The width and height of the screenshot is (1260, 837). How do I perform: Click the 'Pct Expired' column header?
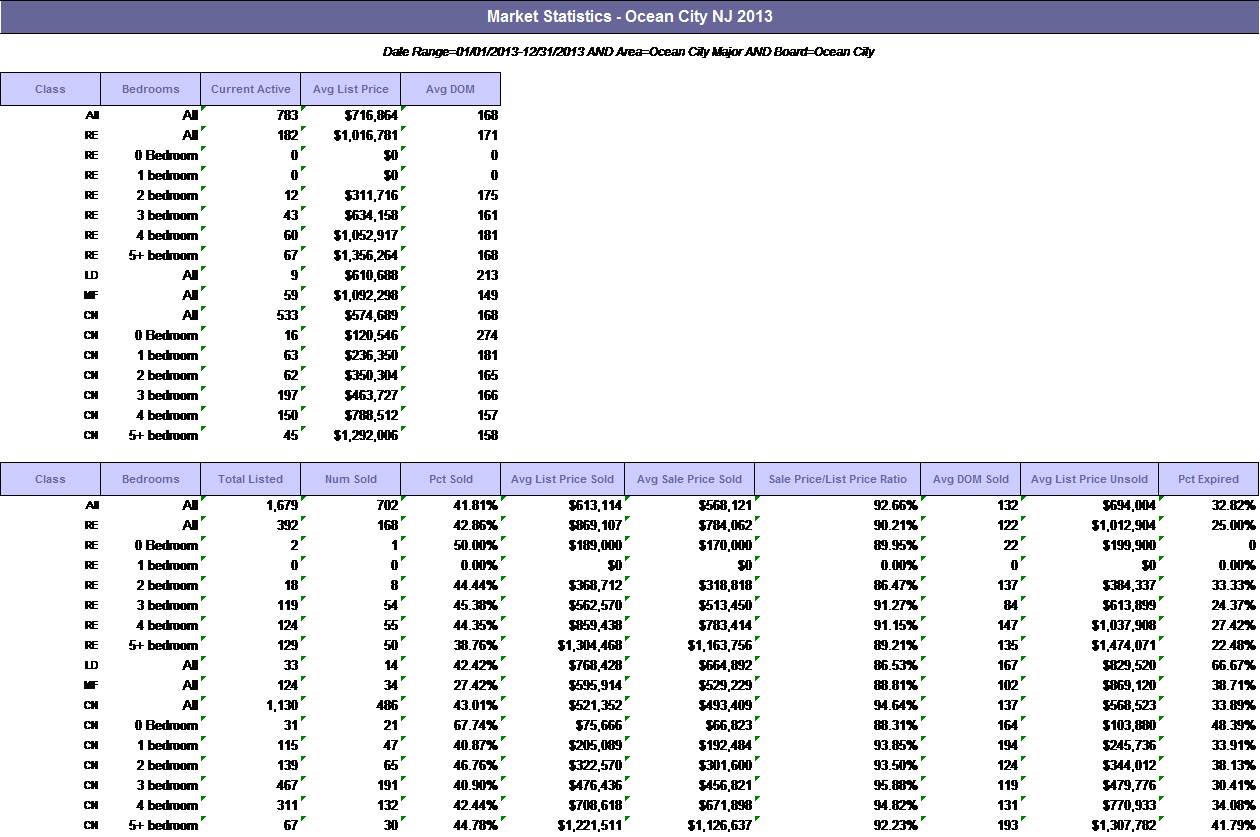[x=1209, y=479]
